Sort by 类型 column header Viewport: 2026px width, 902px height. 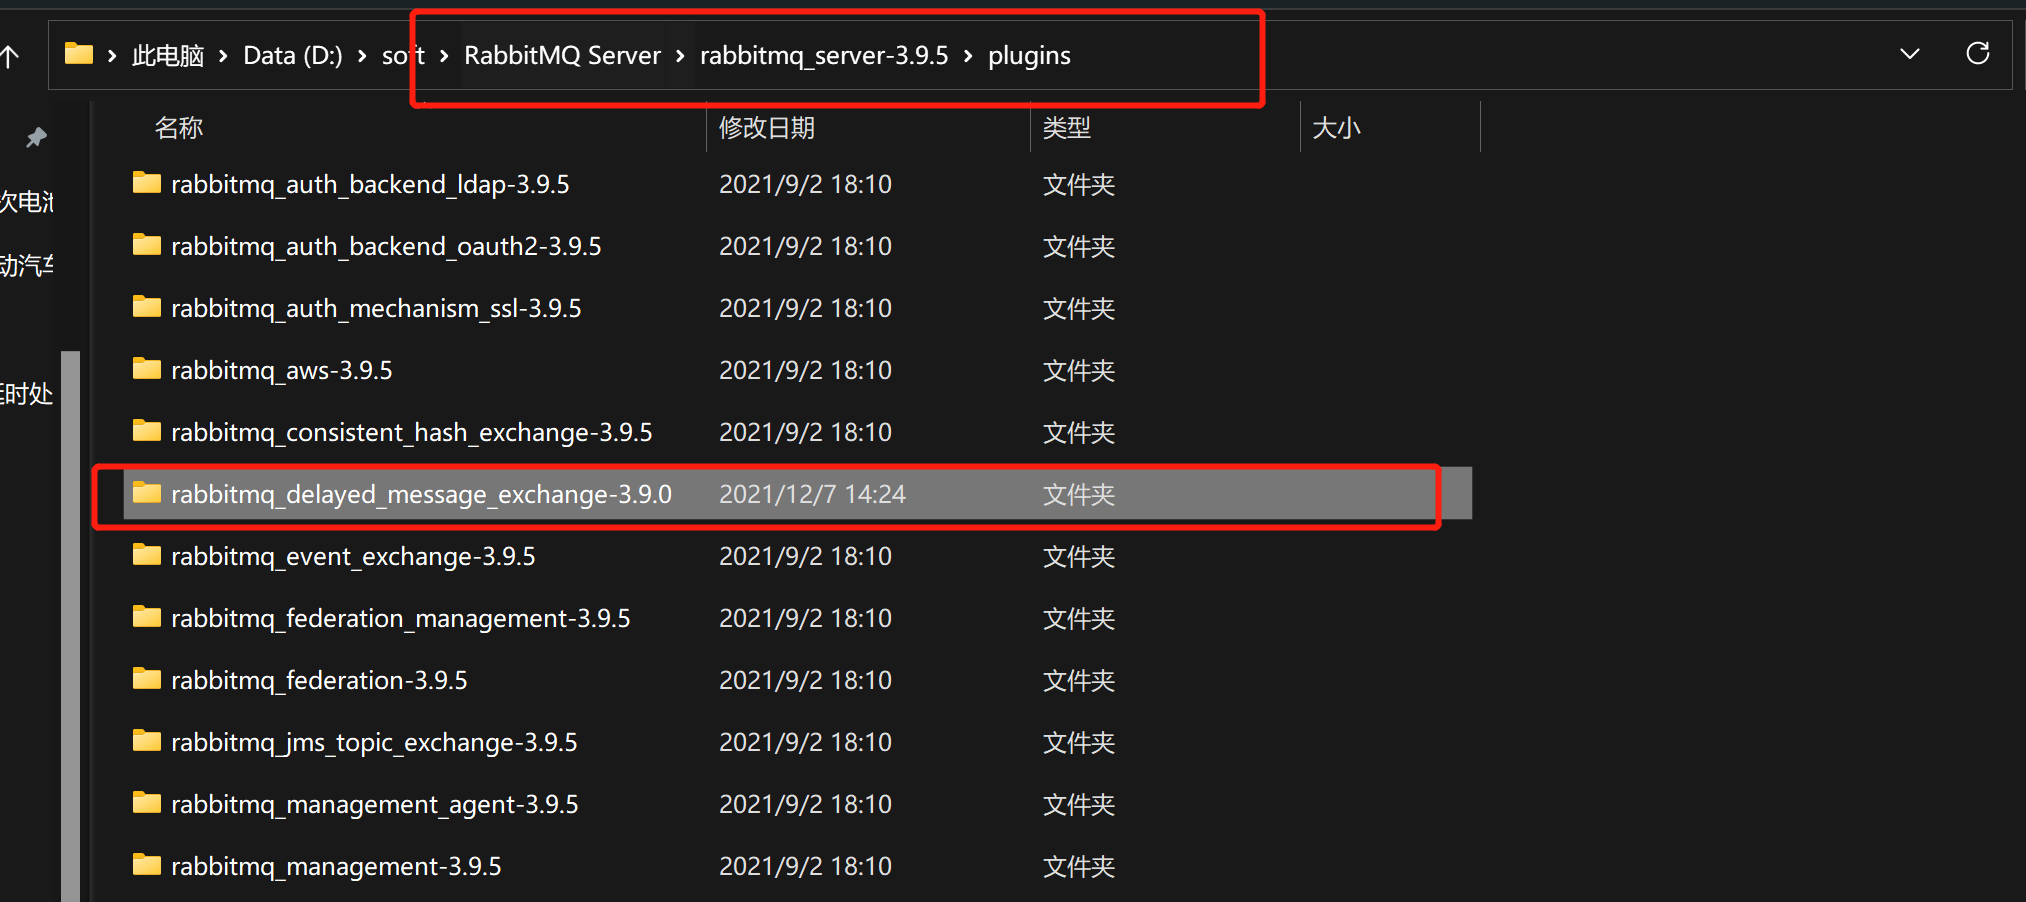point(1067,128)
